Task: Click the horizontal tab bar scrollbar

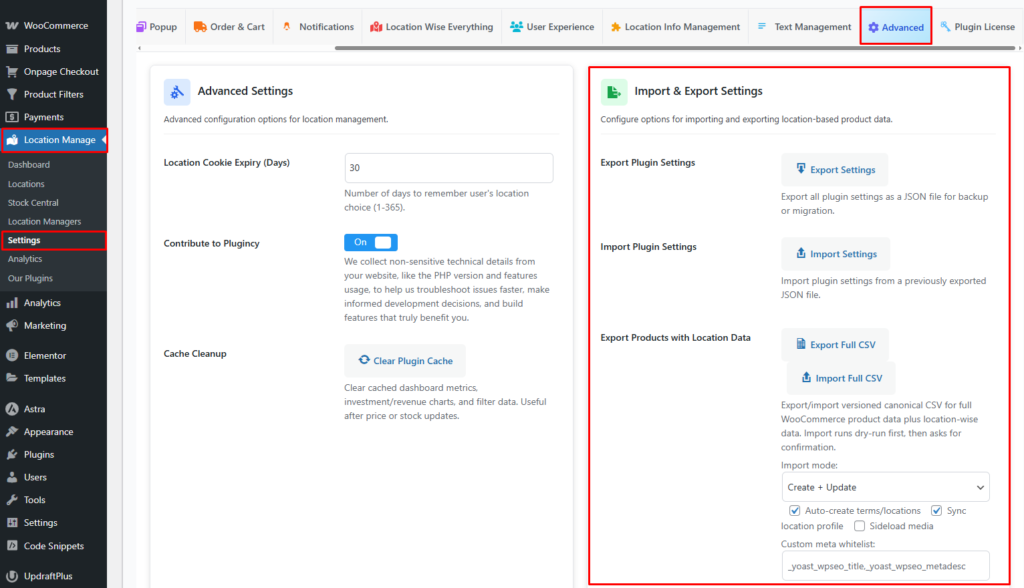Action: pos(600,48)
